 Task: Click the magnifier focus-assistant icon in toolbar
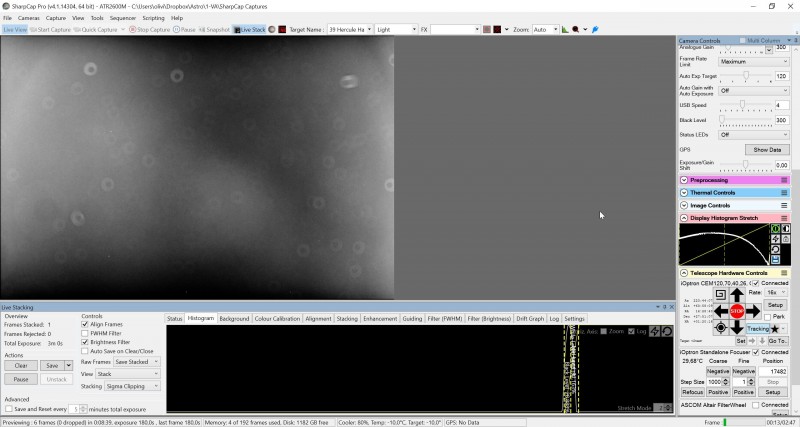[576, 30]
